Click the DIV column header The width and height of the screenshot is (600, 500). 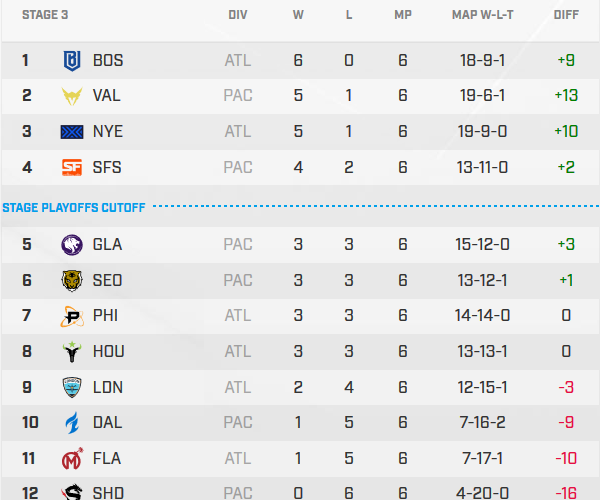point(238,16)
